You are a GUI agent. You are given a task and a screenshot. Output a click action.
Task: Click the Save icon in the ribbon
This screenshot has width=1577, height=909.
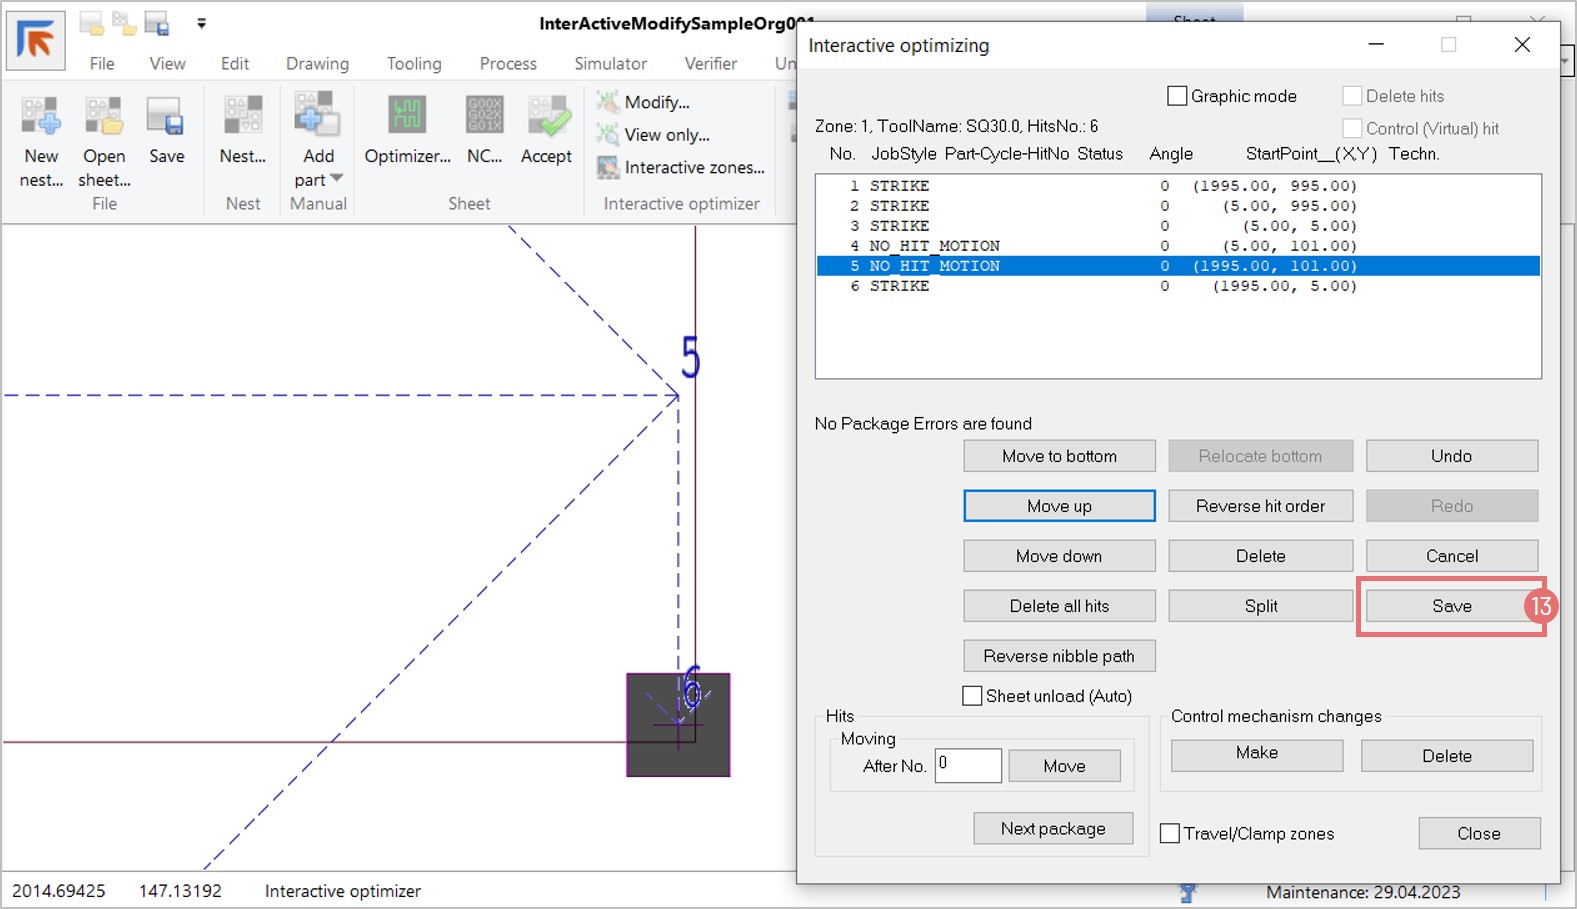click(166, 118)
